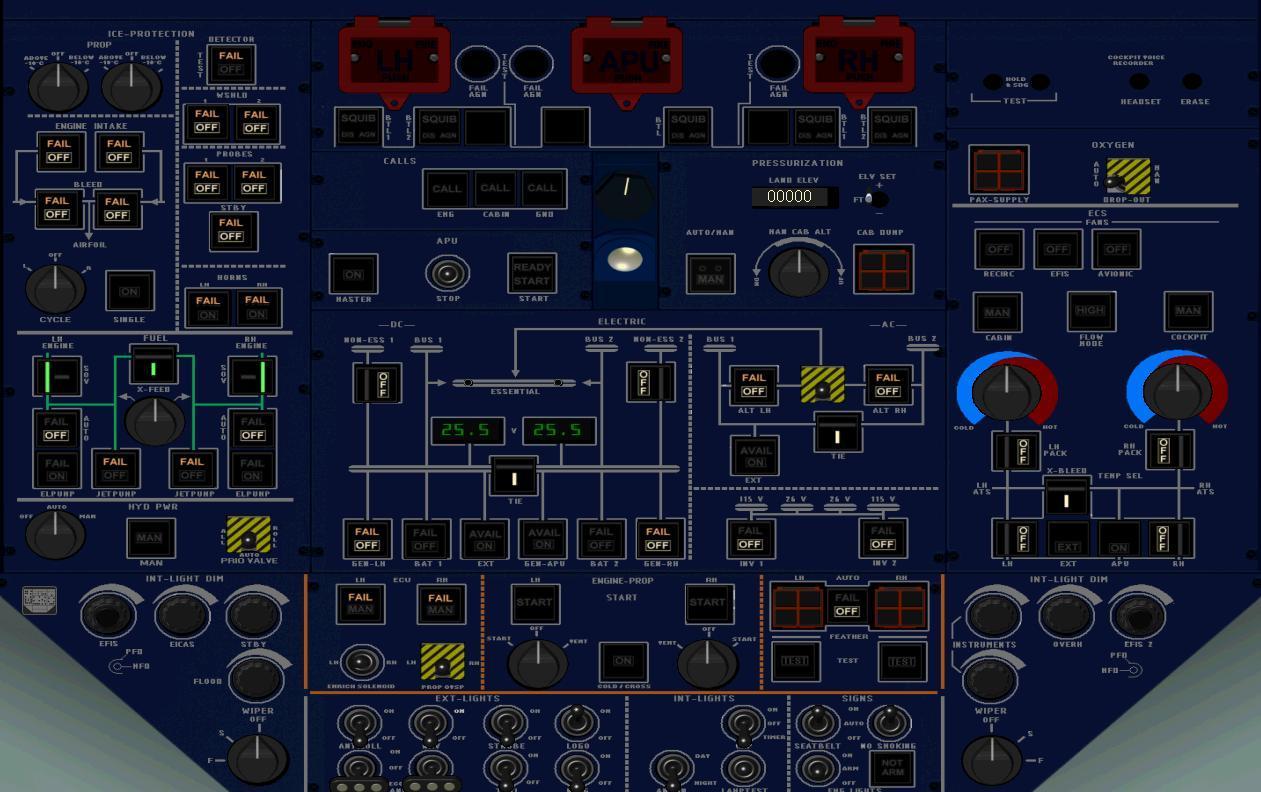Image resolution: width=1261 pixels, height=792 pixels.
Task: Flip the STROBE lights toggle switch
Action: tap(504, 722)
